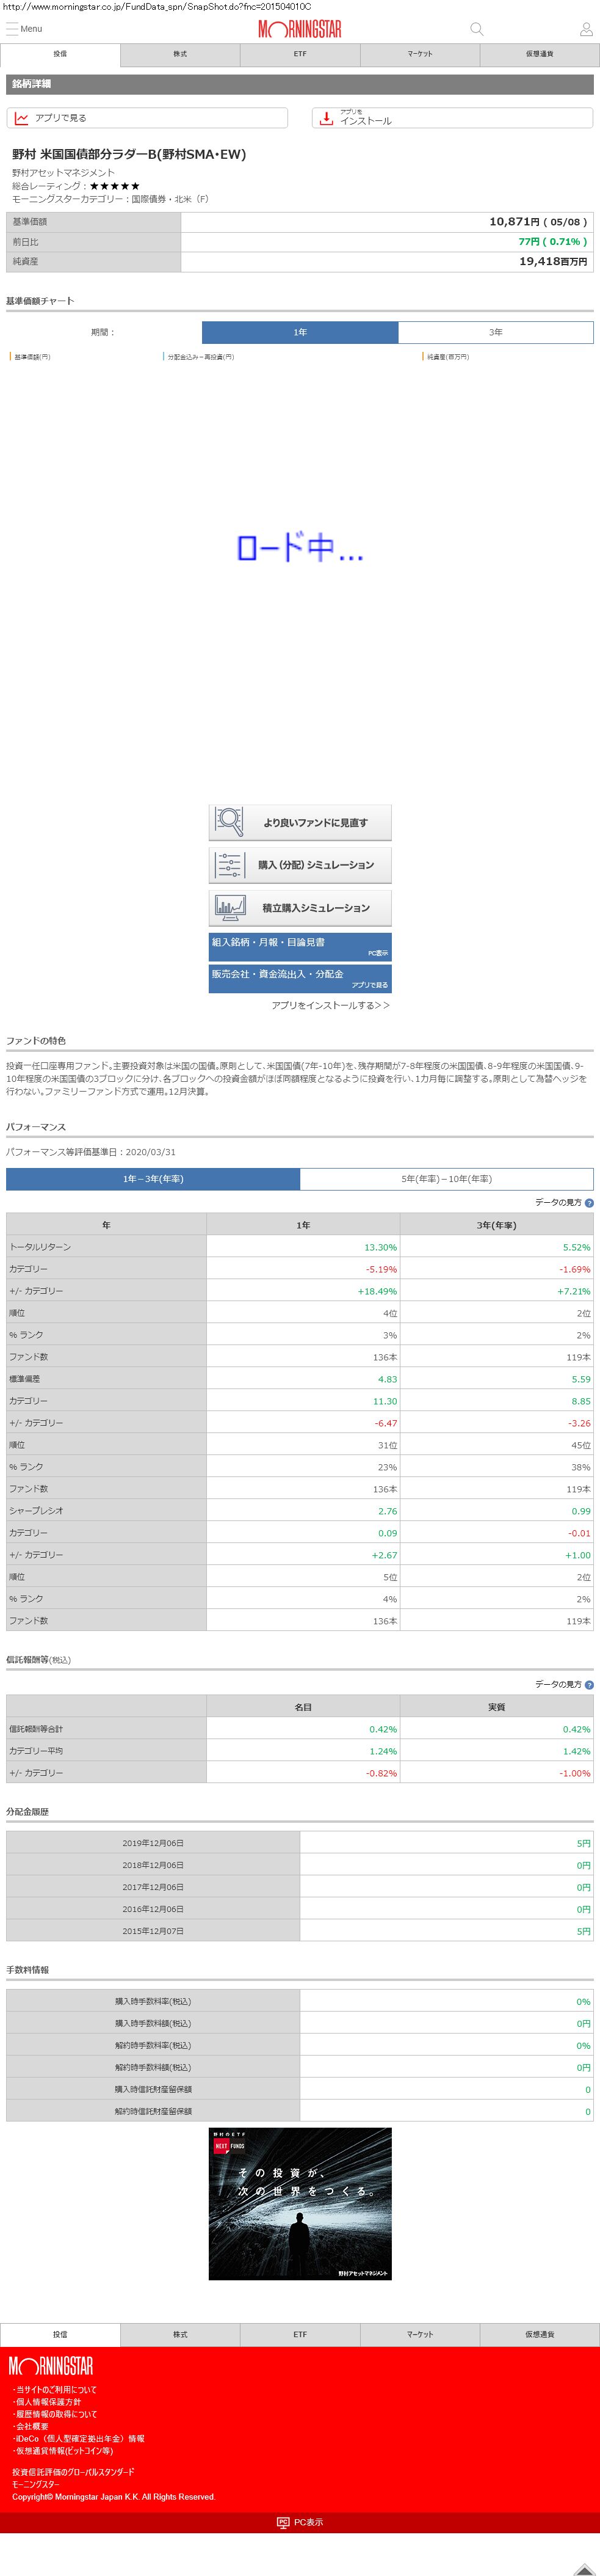Screen dimensions: 600x2576
Task: Click sliders icon of 購入(分配)シミュレーション
Action: 230,864
